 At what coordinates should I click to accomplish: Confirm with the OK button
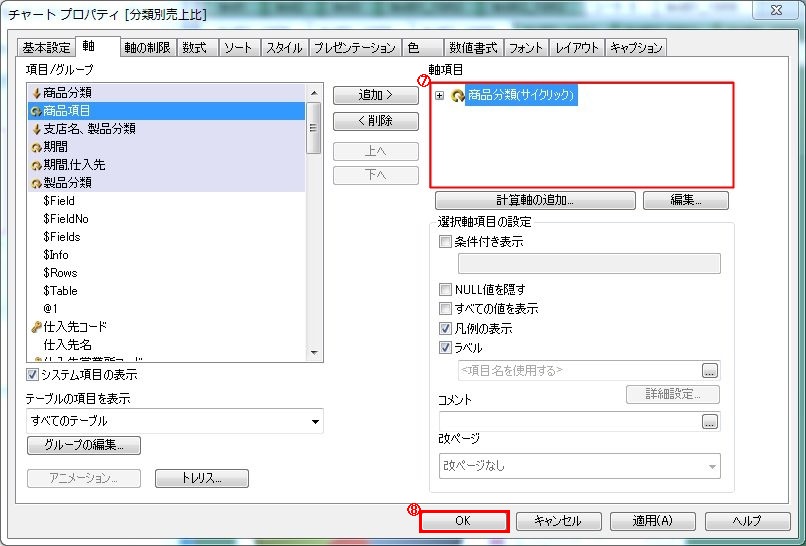pyautogui.click(x=464, y=521)
